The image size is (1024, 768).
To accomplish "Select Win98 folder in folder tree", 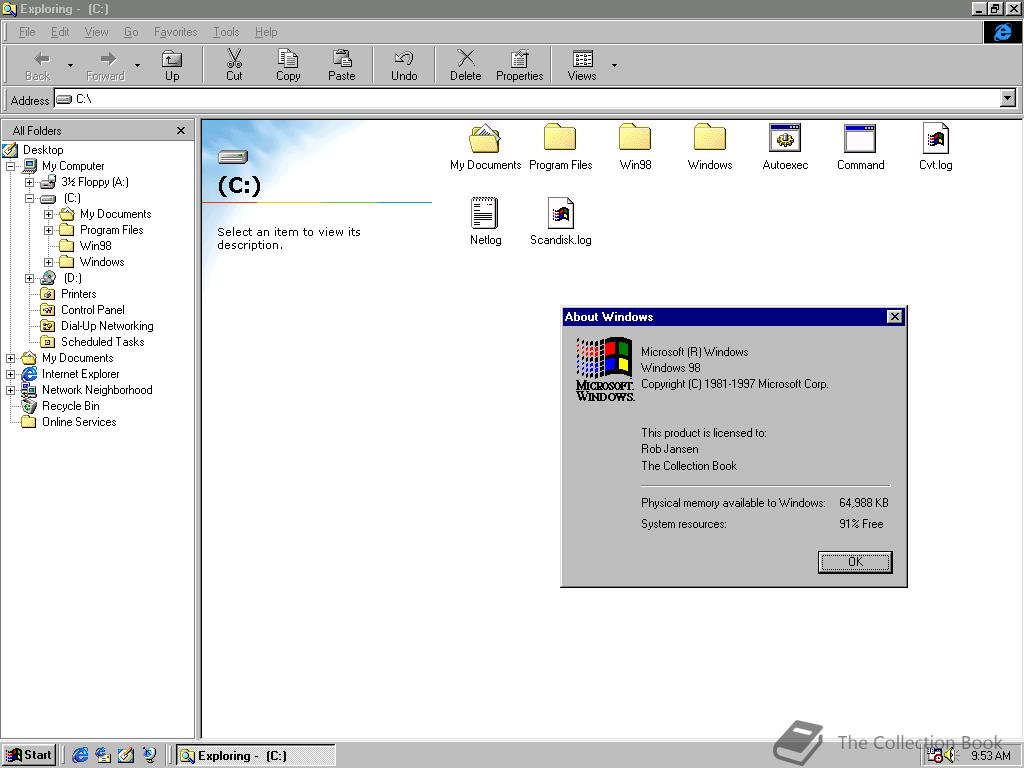I will tap(95, 246).
